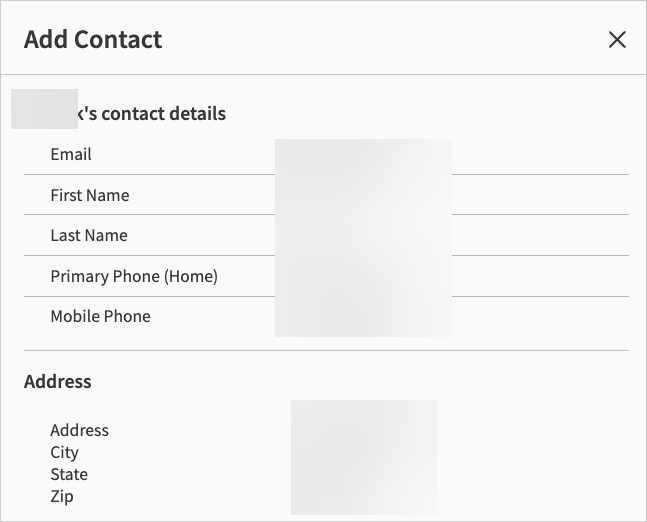The height and width of the screenshot is (522, 647).
Task: Select the Zip label
Action: [x=62, y=496]
